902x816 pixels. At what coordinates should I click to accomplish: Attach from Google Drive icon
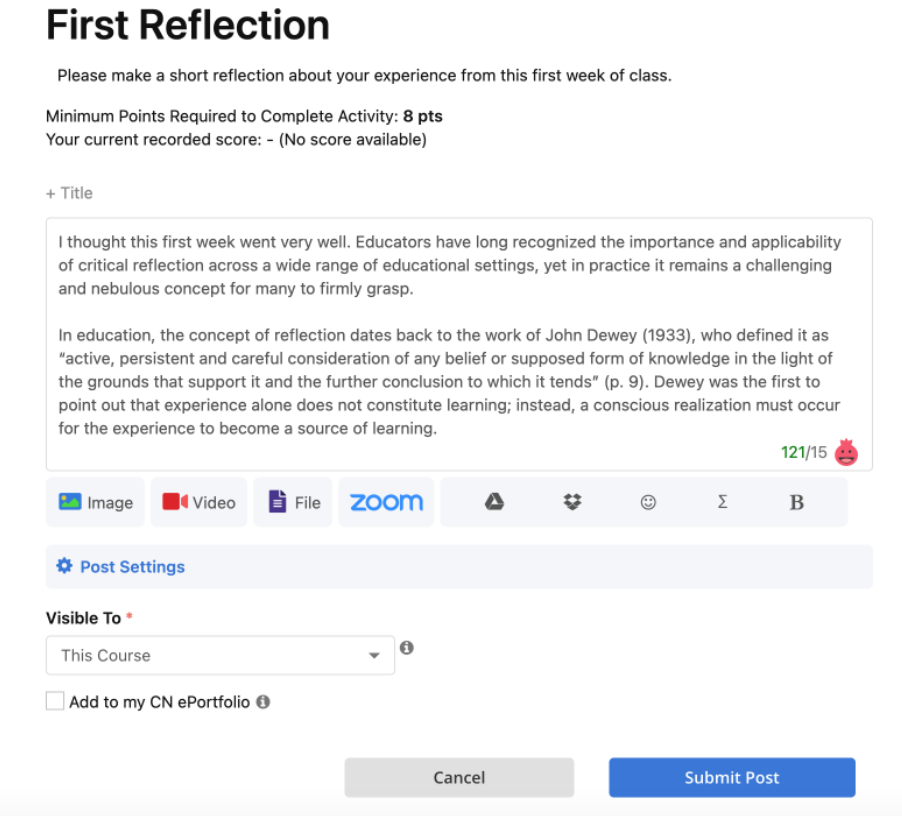494,502
